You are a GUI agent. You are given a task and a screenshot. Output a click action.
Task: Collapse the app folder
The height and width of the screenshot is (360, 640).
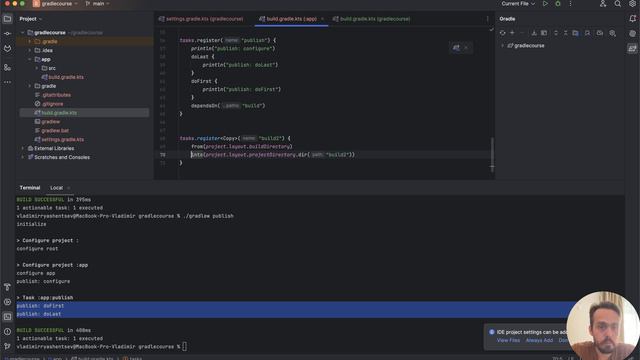click(30, 60)
